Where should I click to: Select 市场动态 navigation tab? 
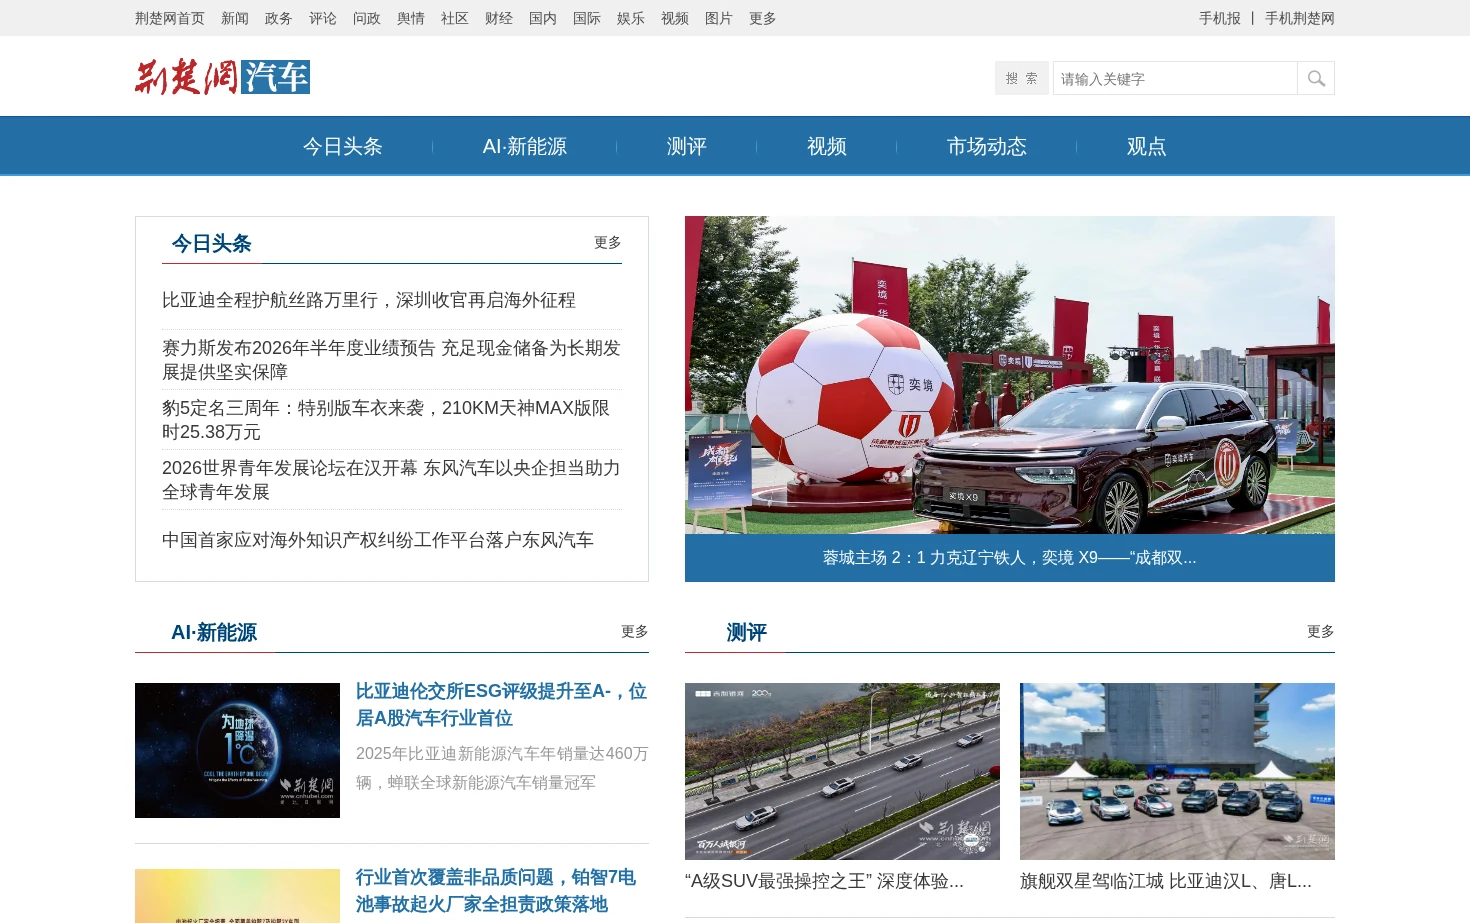(987, 146)
